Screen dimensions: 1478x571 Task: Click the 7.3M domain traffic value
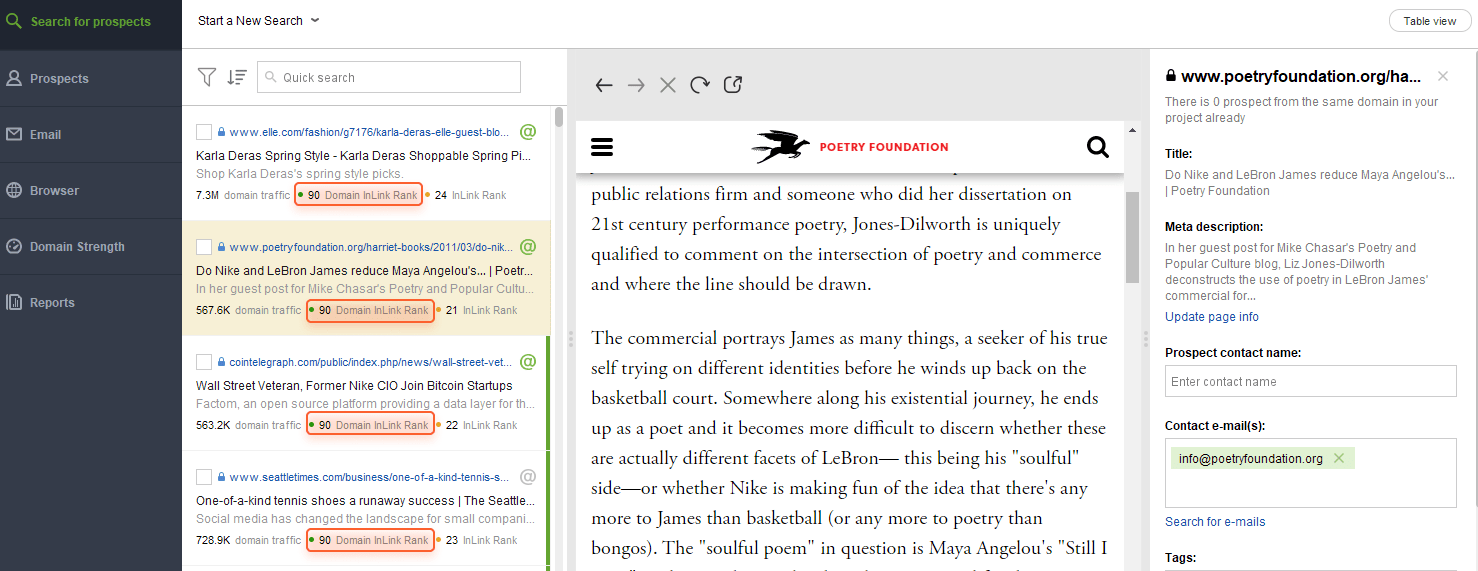coord(208,195)
